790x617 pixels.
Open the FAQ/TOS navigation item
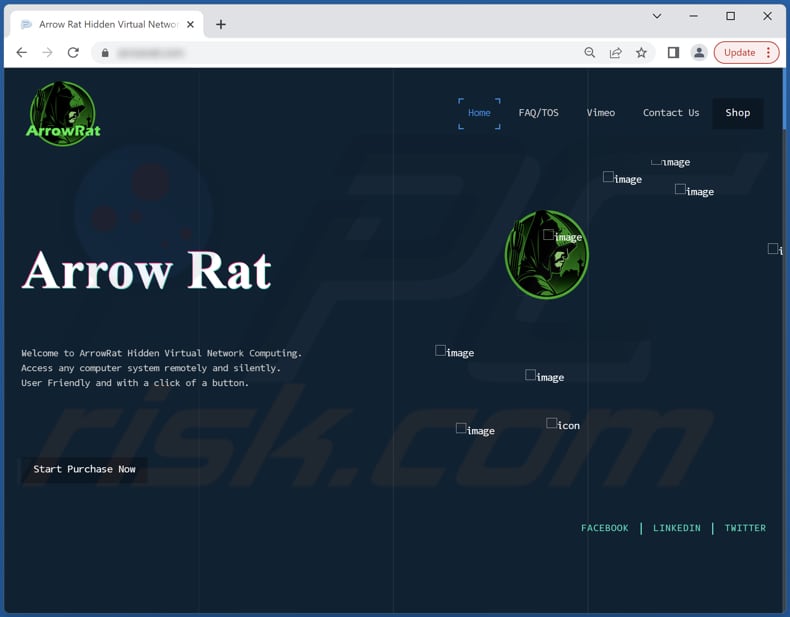point(538,113)
